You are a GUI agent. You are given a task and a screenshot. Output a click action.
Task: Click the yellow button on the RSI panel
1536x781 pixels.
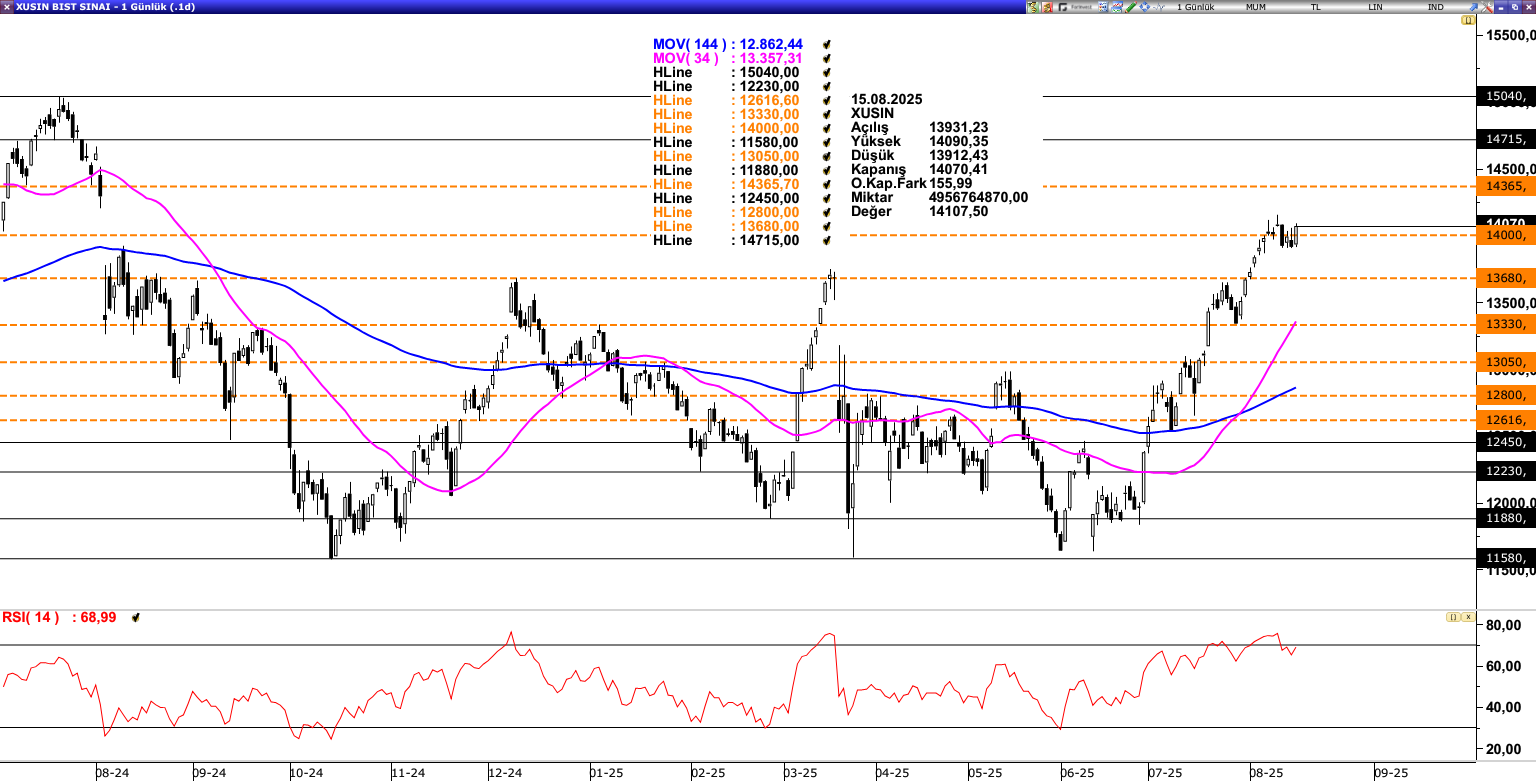1453,617
